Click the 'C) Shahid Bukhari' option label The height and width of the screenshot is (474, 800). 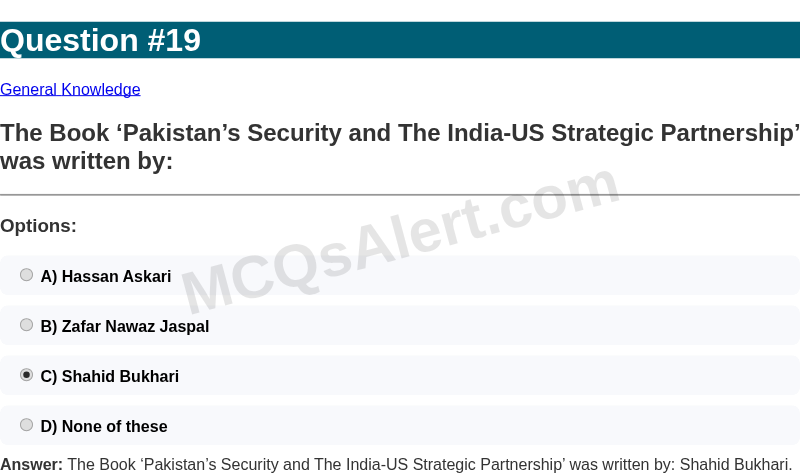coord(110,376)
